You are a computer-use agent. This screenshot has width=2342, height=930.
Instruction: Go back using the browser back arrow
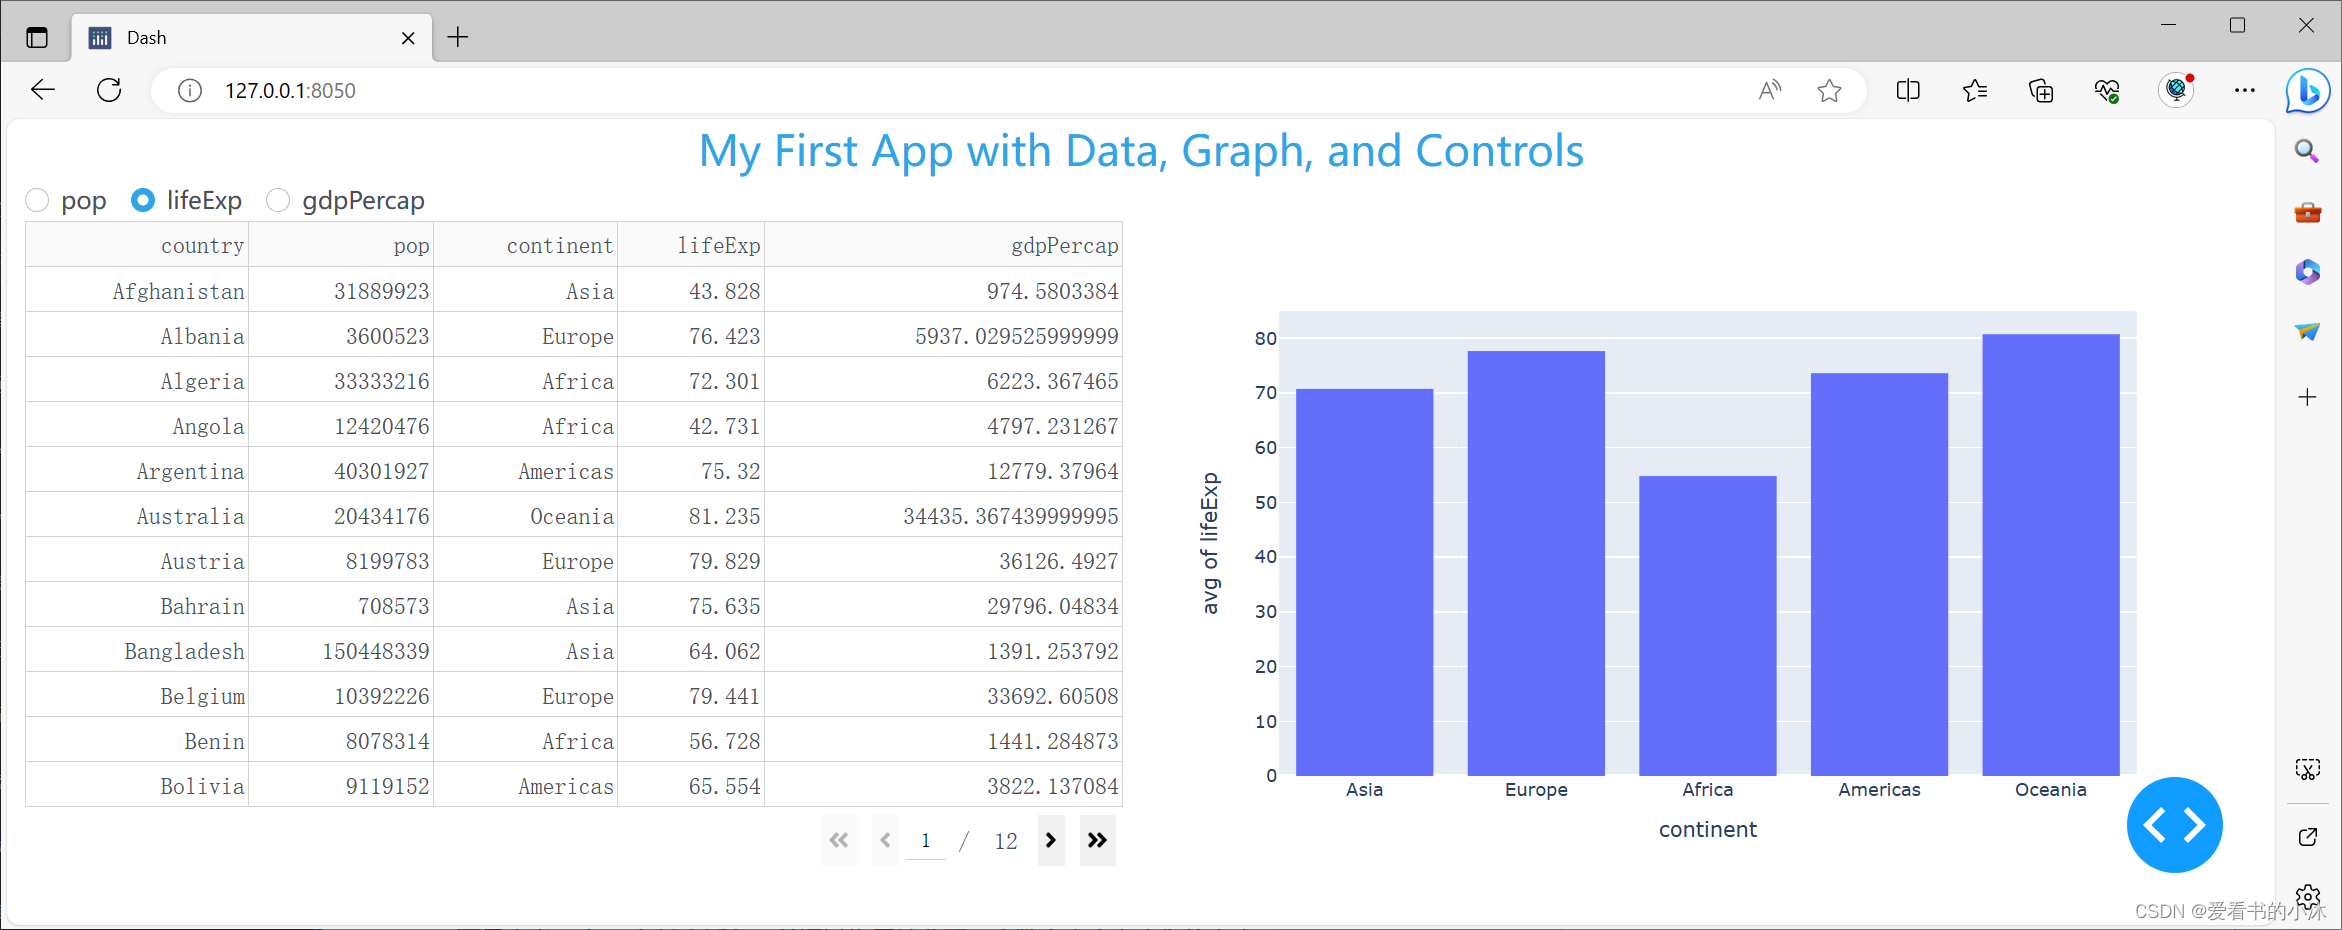(x=43, y=90)
